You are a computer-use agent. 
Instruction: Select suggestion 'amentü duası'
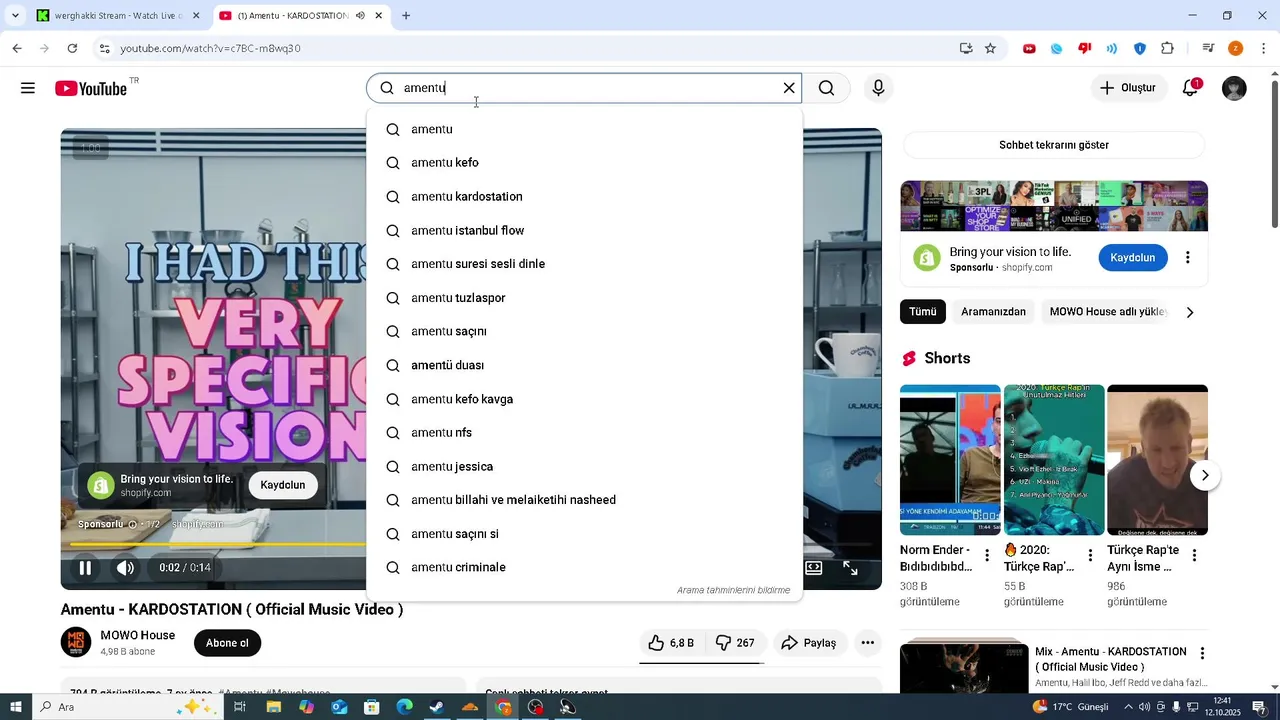click(x=584, y=365)
